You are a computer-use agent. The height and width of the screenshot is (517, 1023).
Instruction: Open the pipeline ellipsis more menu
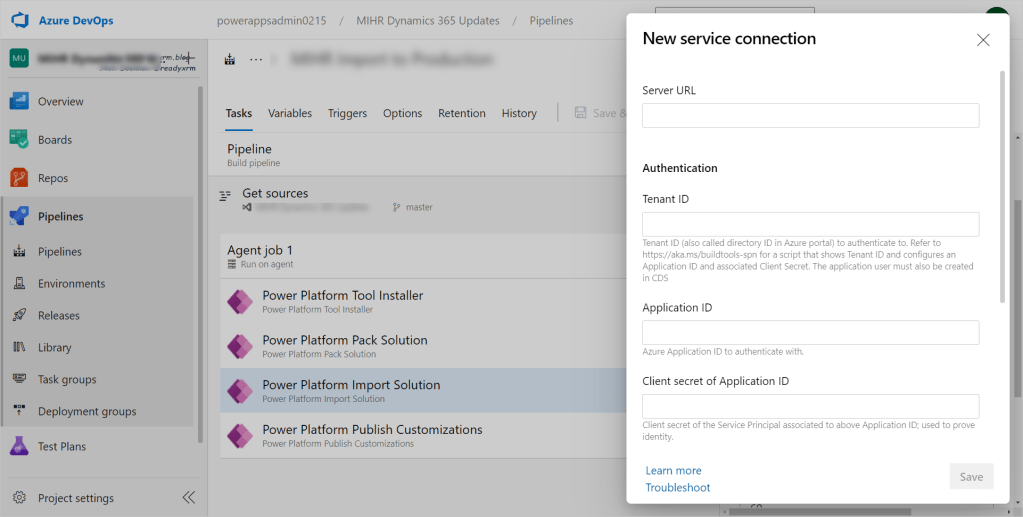click(x=256, y=60)
